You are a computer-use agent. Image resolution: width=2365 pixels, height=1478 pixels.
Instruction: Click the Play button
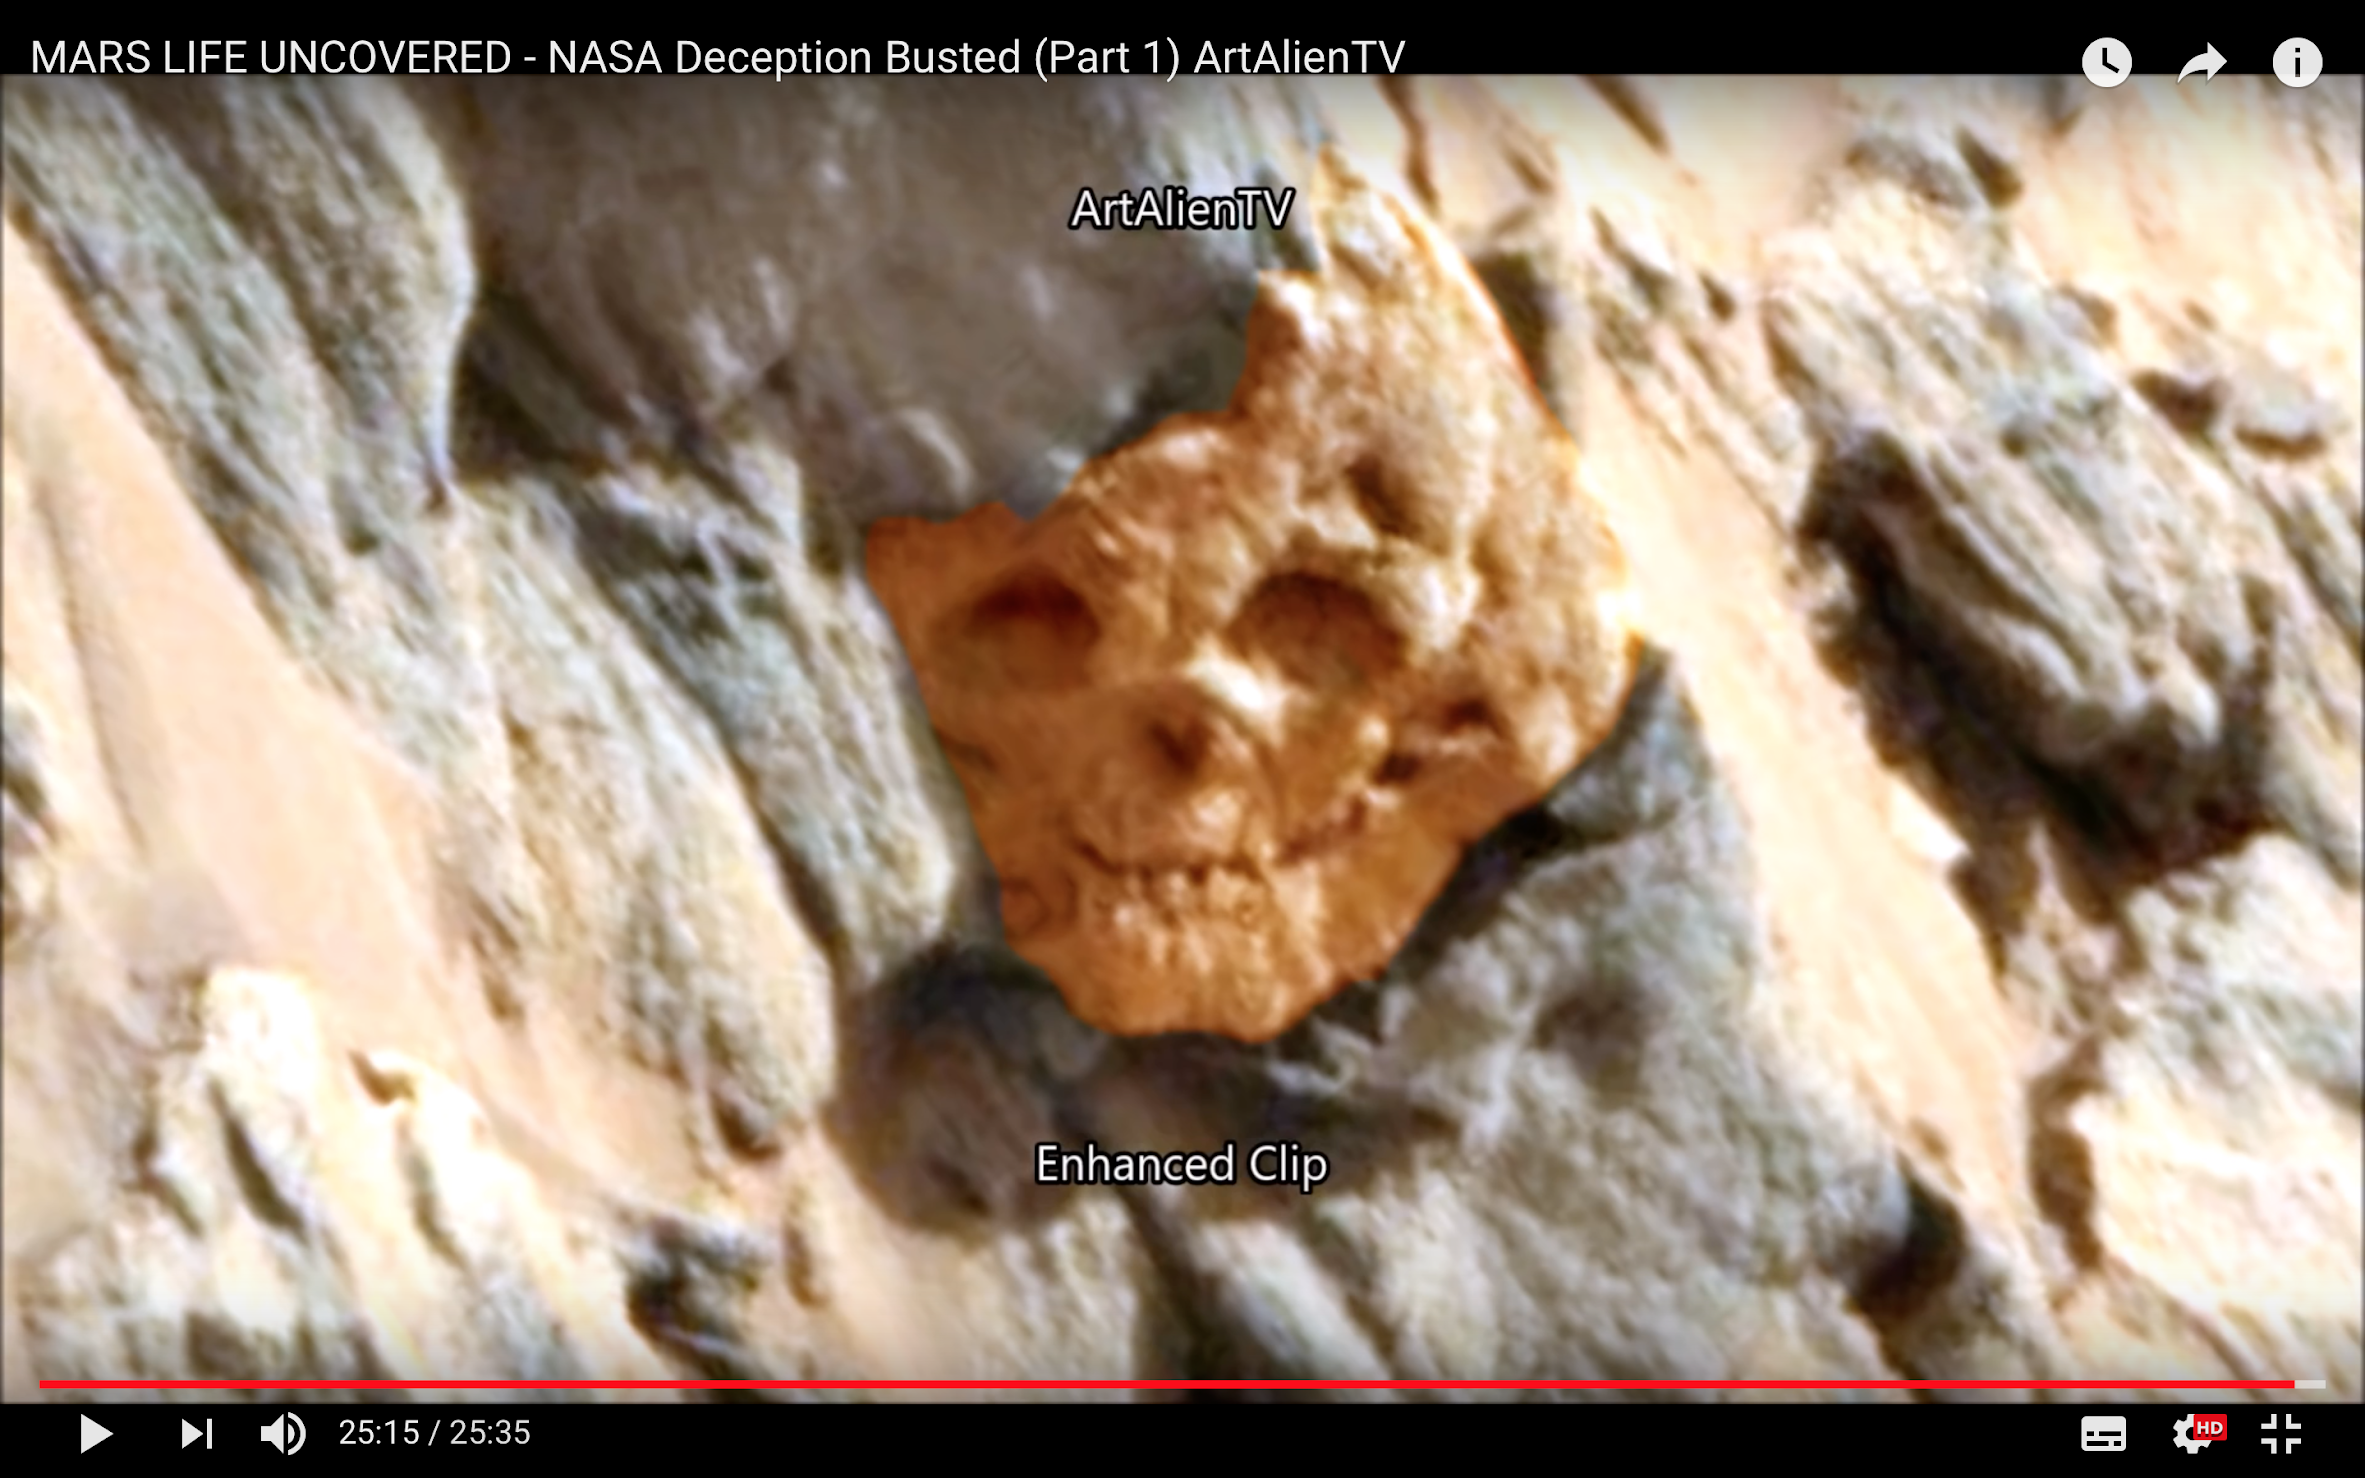pyautogui.click(x=96, y=1434)
